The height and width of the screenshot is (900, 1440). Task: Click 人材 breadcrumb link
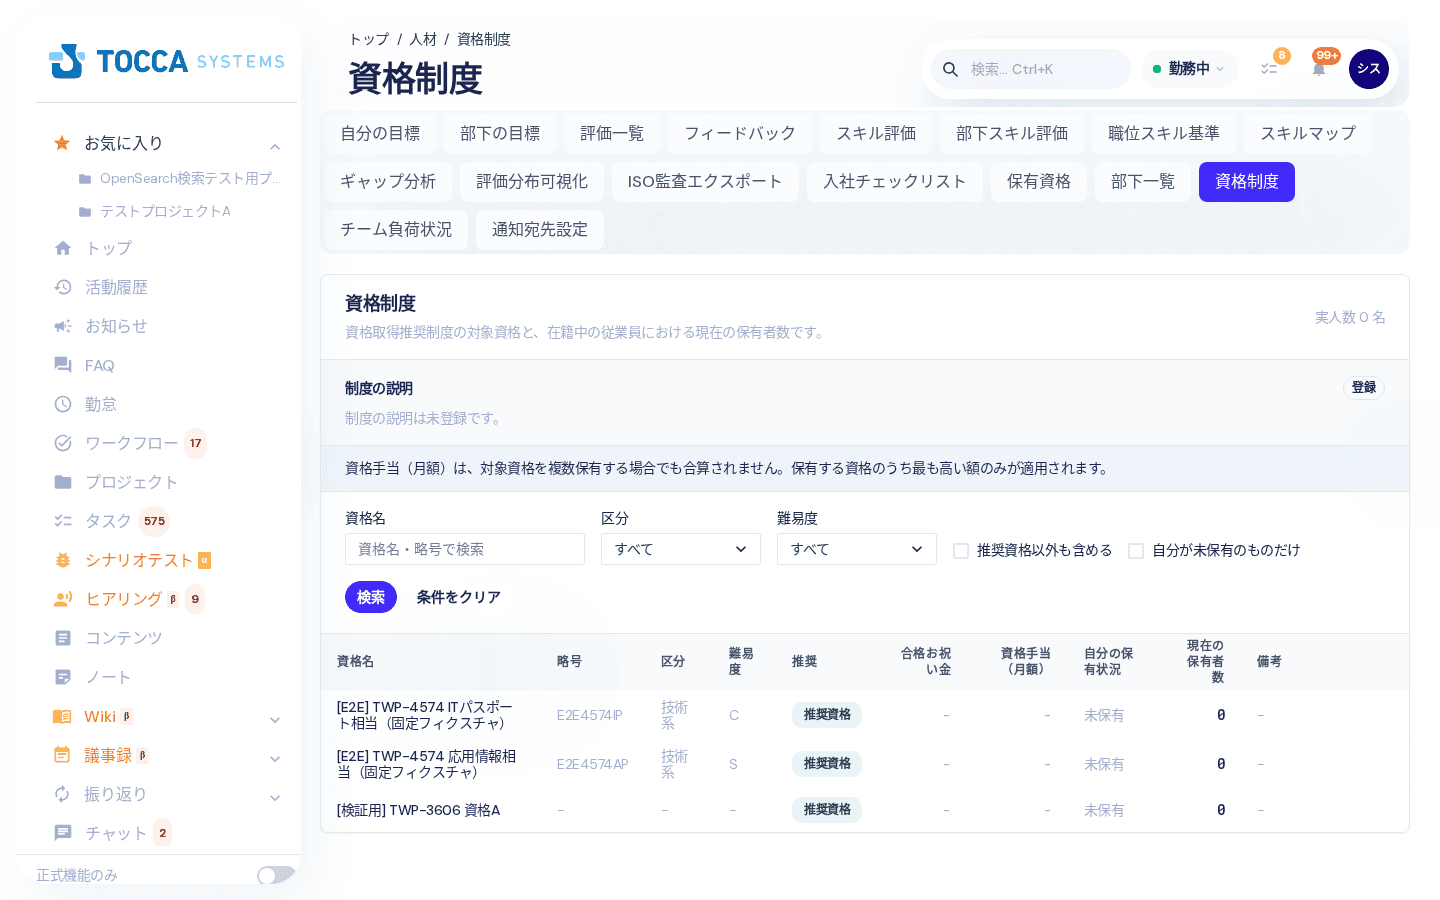click(x=423, y=39)
